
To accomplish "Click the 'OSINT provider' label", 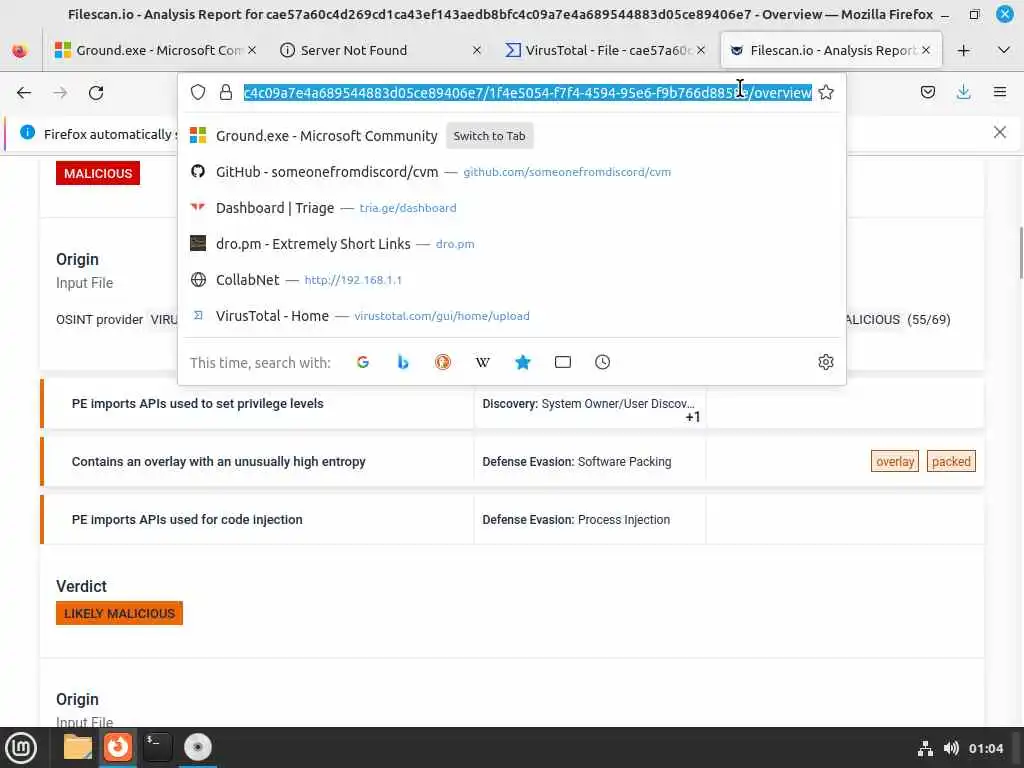I will coord(99,319).
